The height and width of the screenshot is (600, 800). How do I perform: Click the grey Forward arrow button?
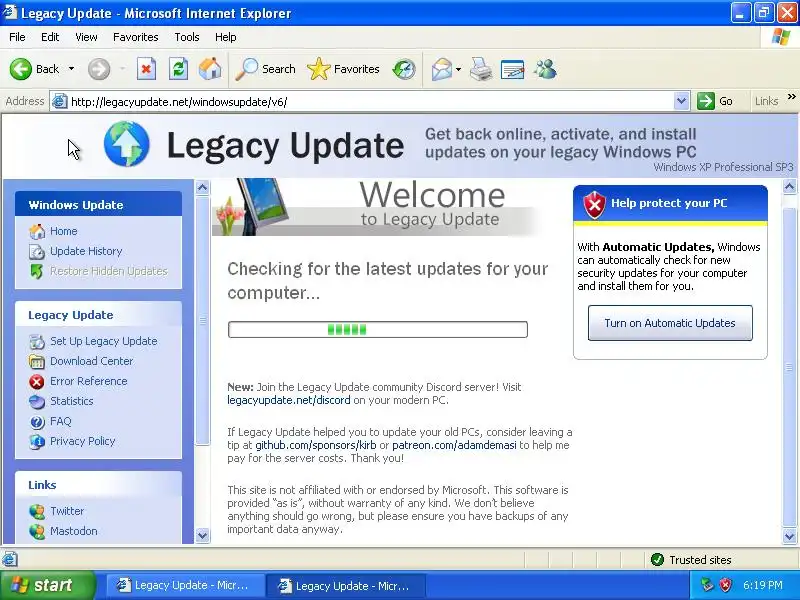point(99,69)
